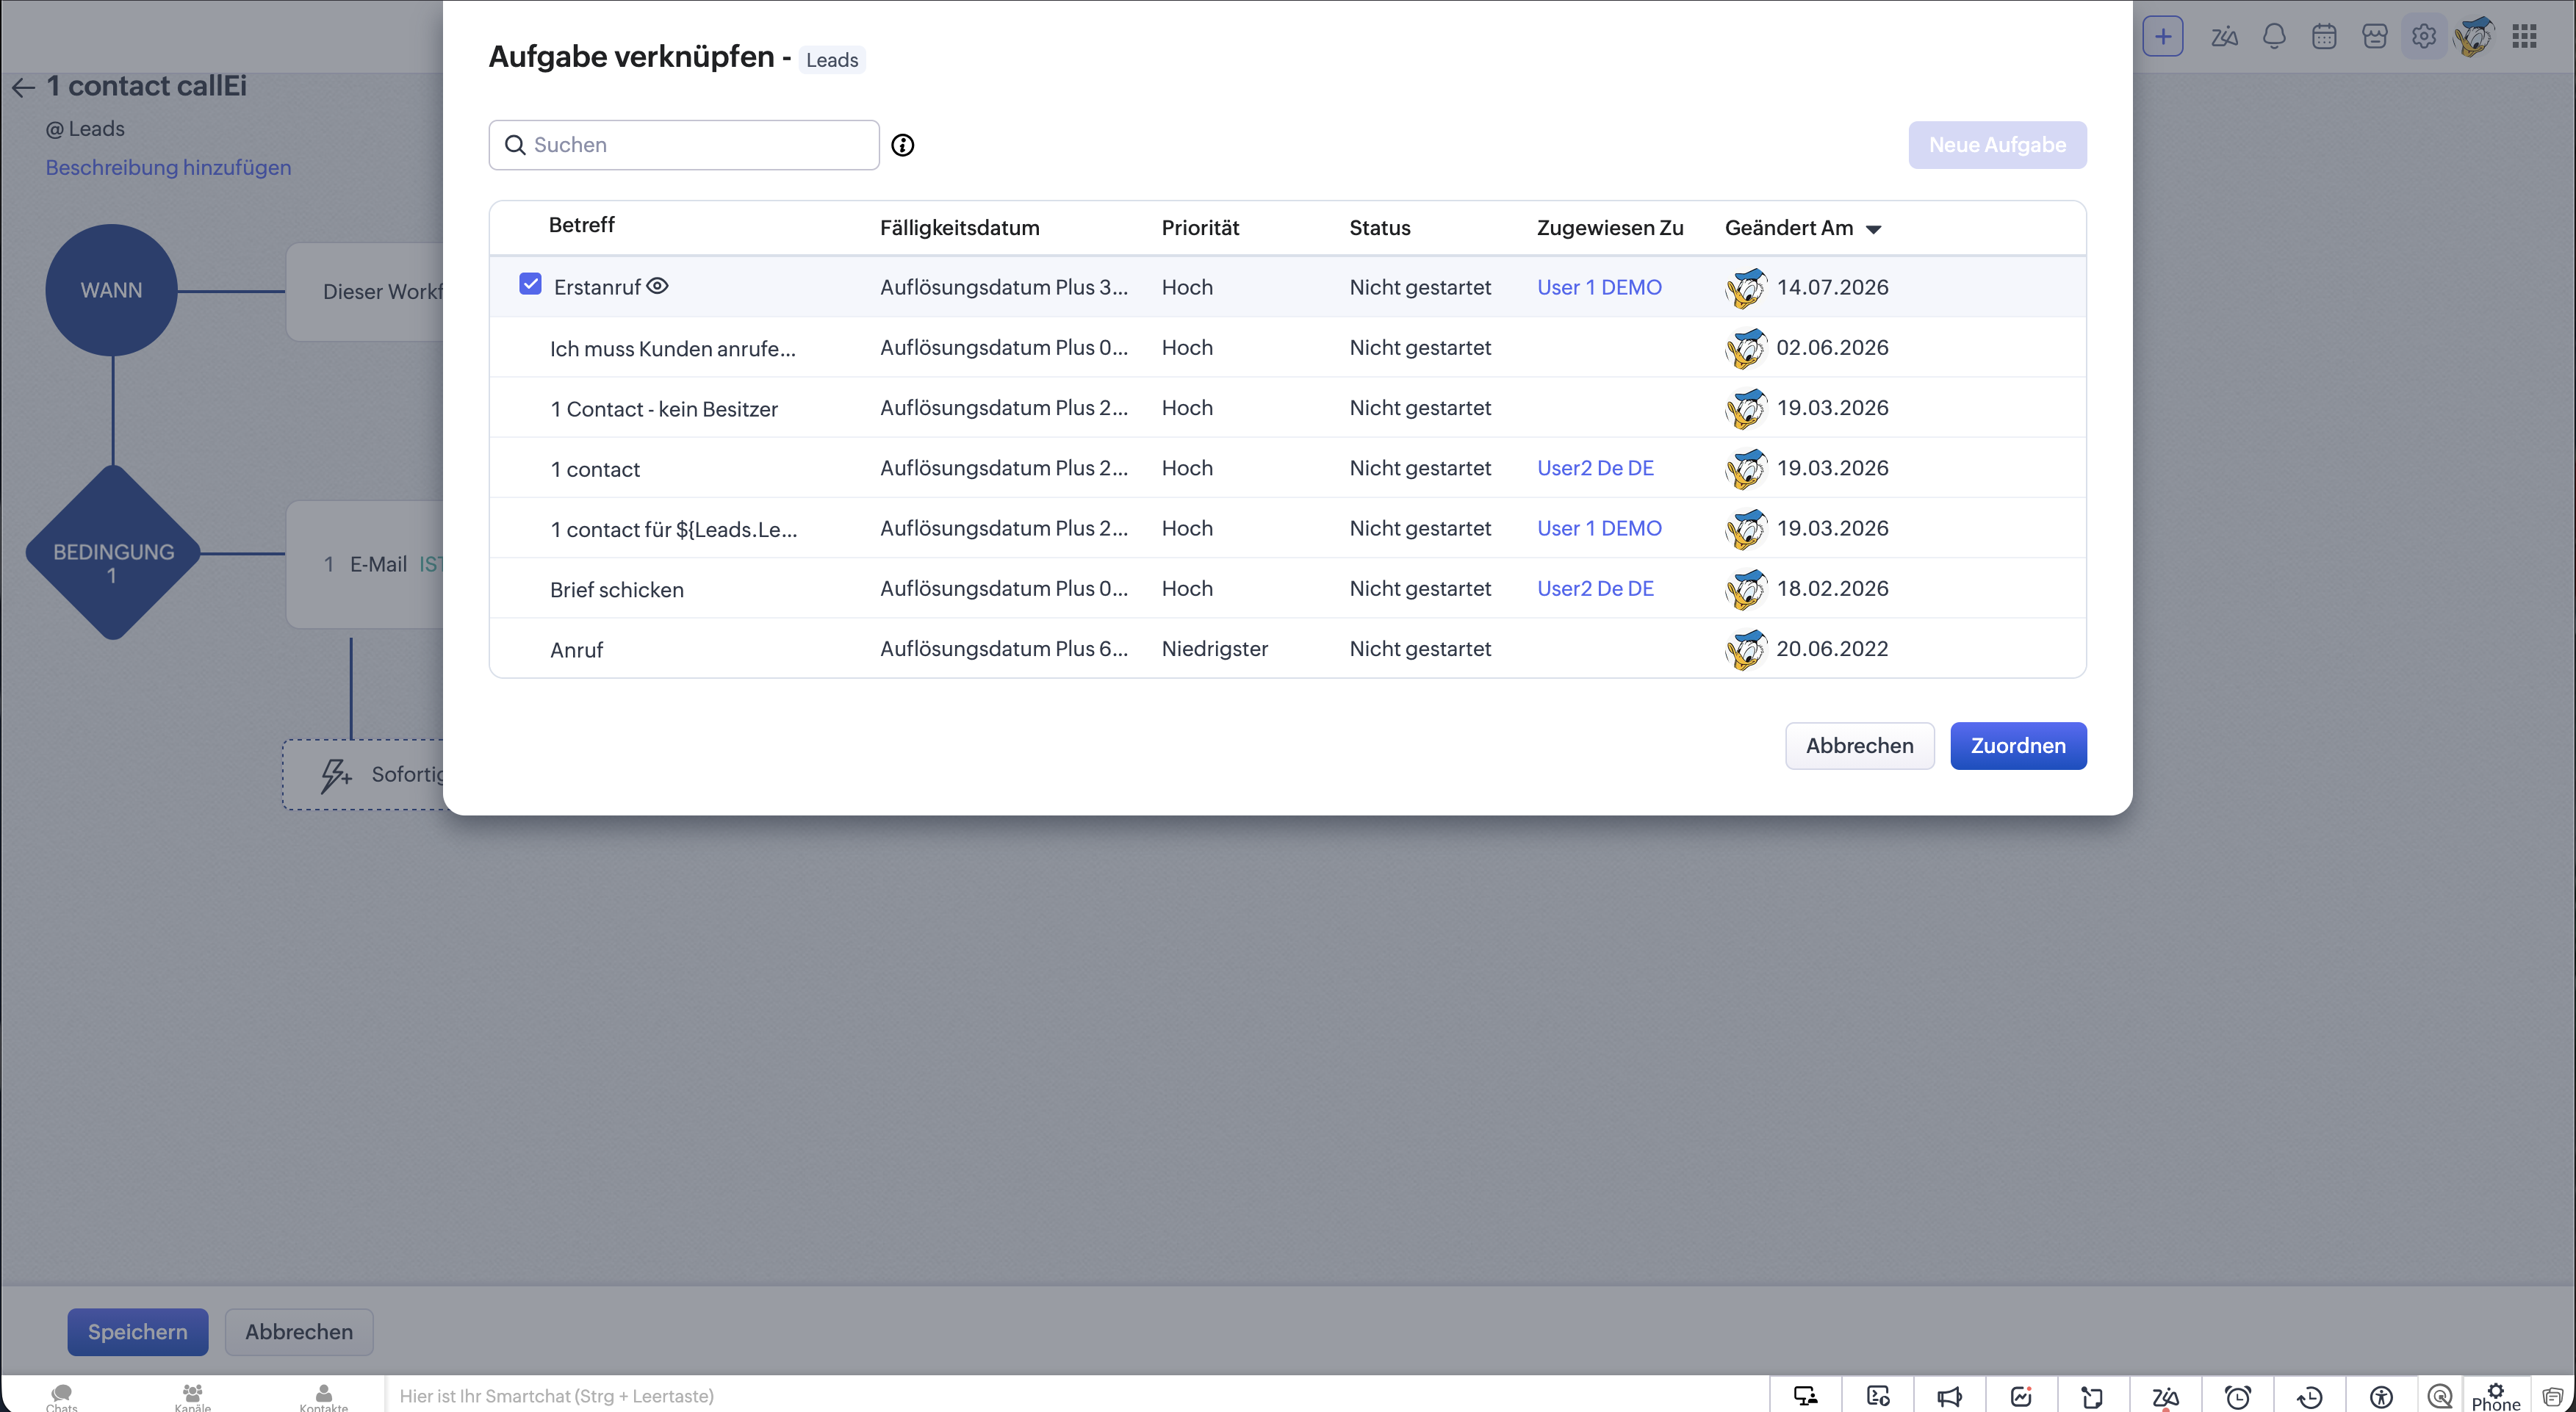
Task: Focus the Smartchat input bar
Action: click(1077, 1396)
